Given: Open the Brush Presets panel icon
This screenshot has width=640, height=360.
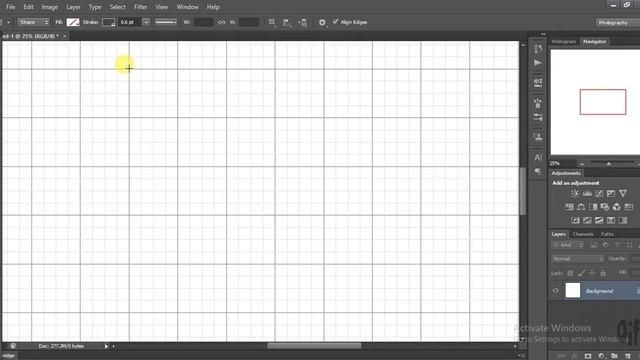Looking at the screenshot, I should pyautogui.click(x=538, y=118).
